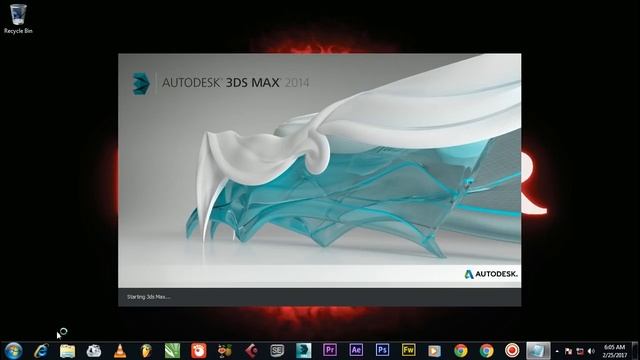Click the Show Desktop strip at taskbar end
The height and width of the screenshot is (360, 640).
pos(636,351)
